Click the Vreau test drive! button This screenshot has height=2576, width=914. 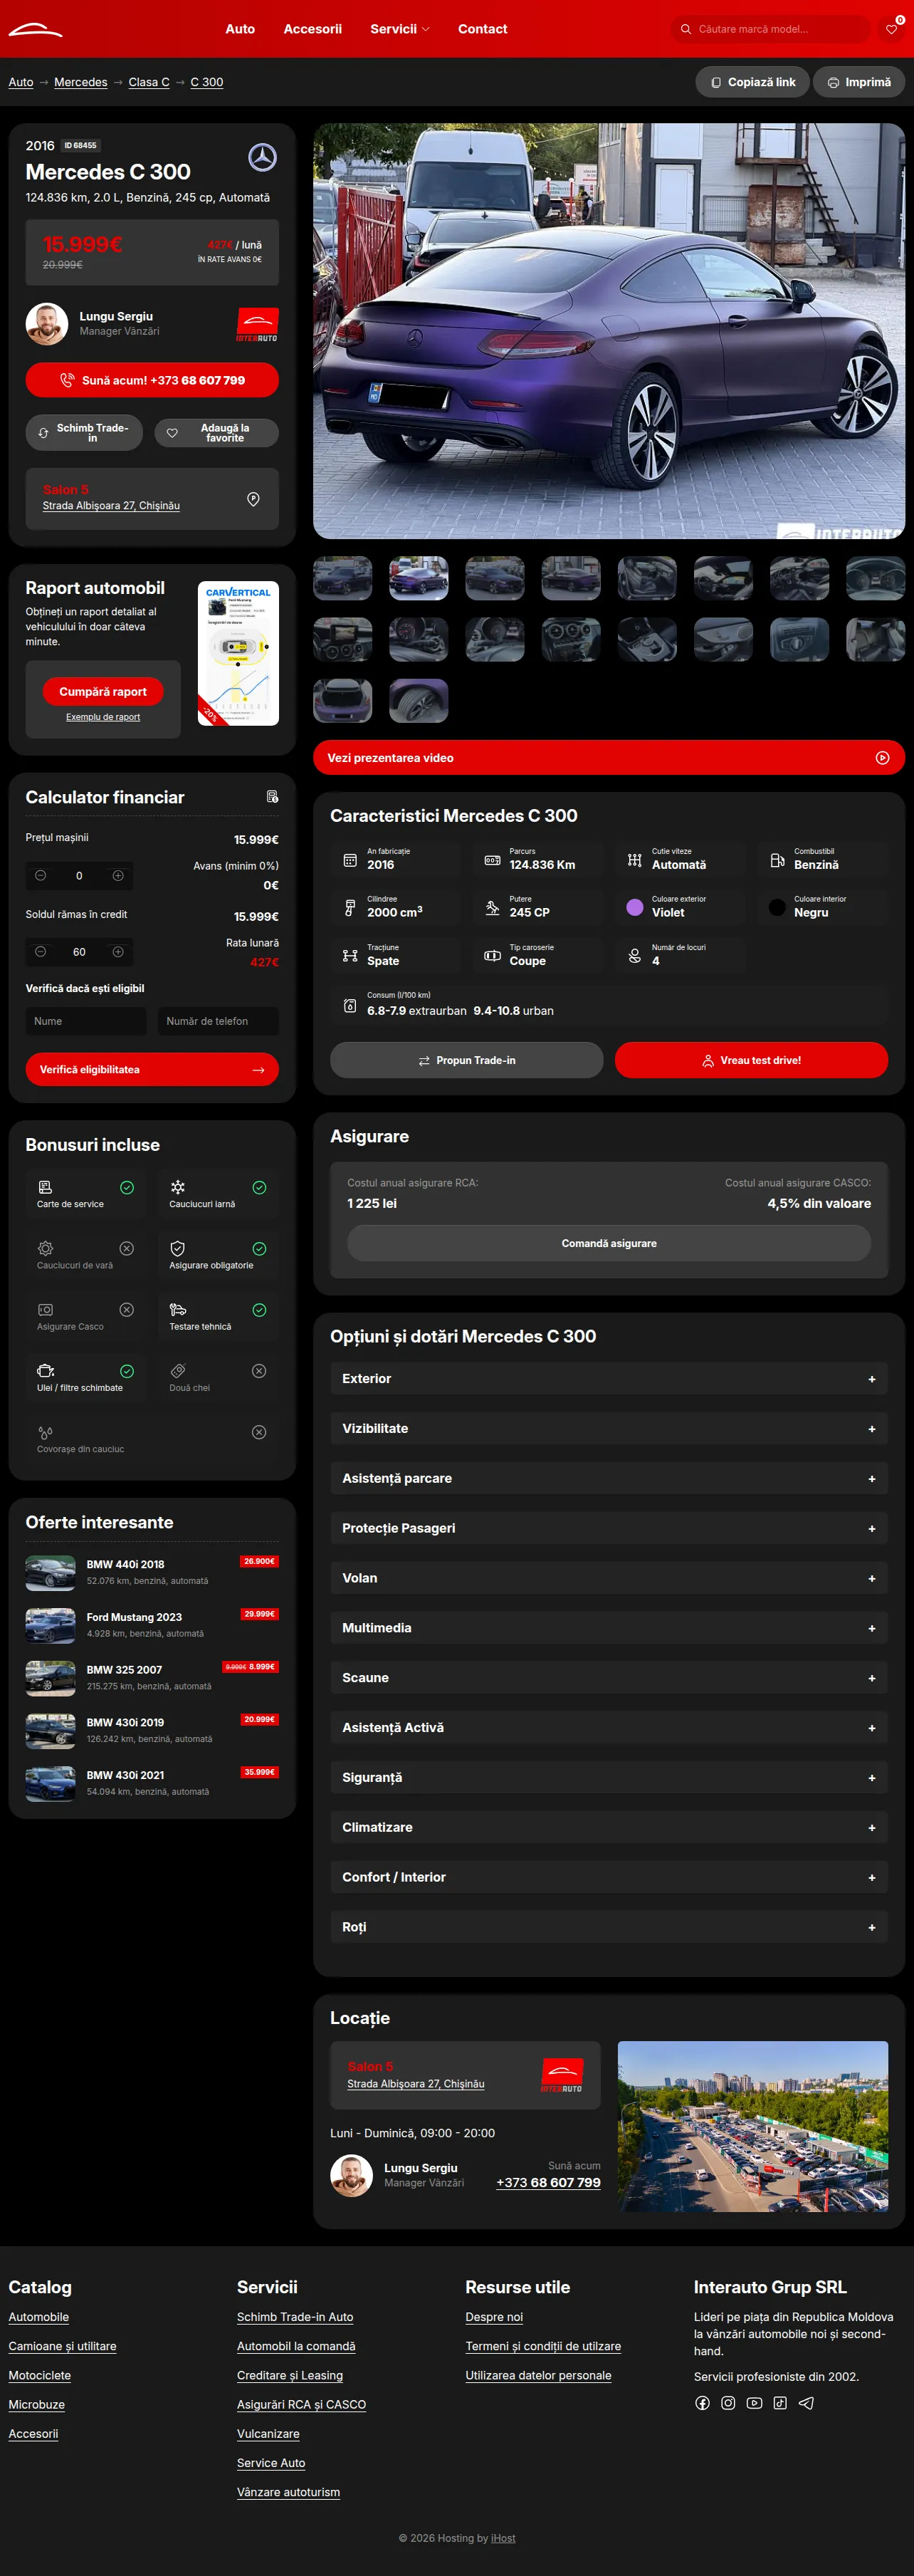coord(751,1060)
